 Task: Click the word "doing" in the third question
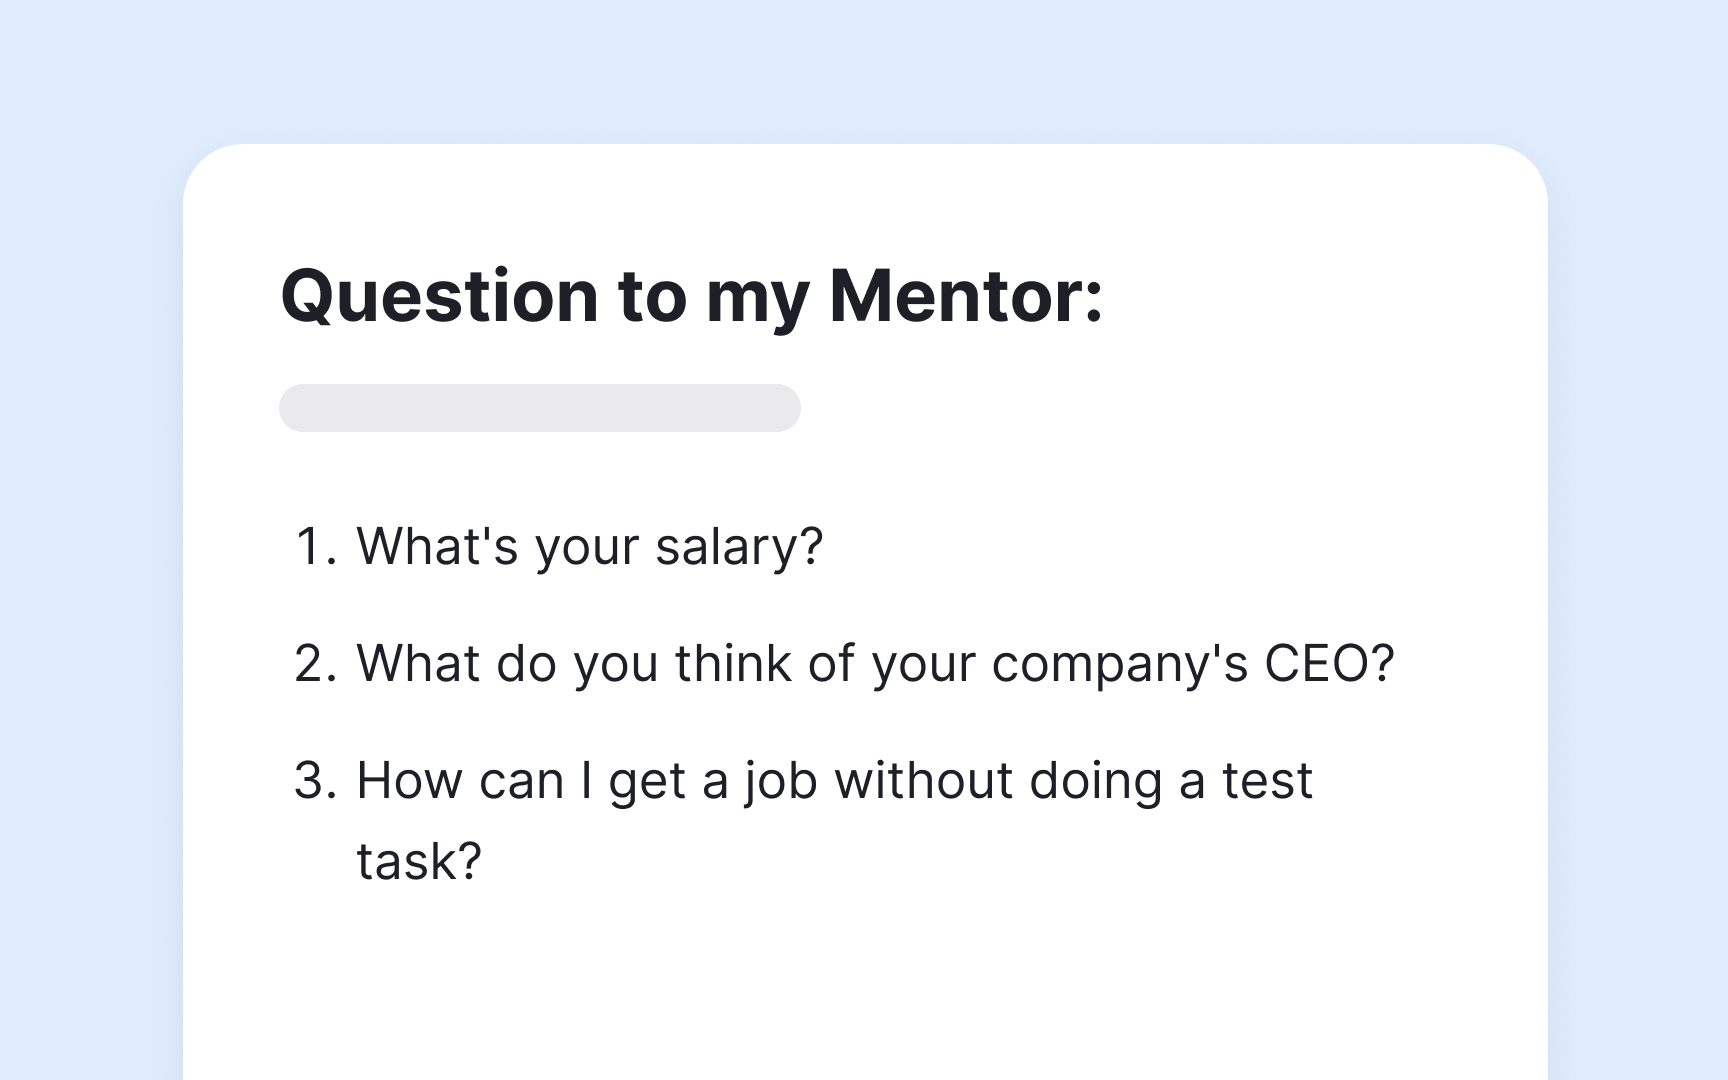(x=1096, y=781)
